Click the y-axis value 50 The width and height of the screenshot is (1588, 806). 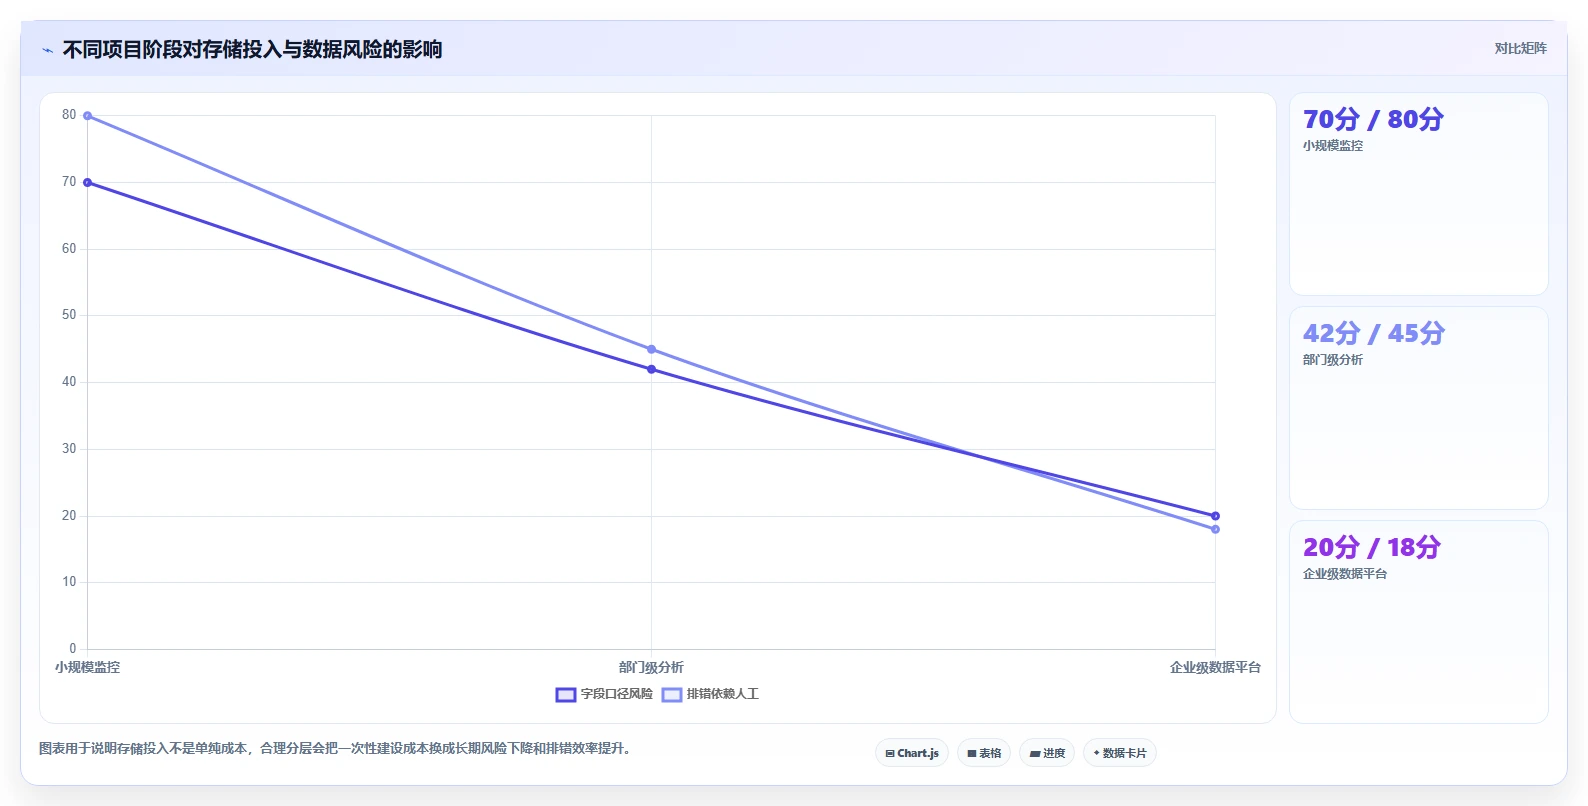[x=69, y=315]
